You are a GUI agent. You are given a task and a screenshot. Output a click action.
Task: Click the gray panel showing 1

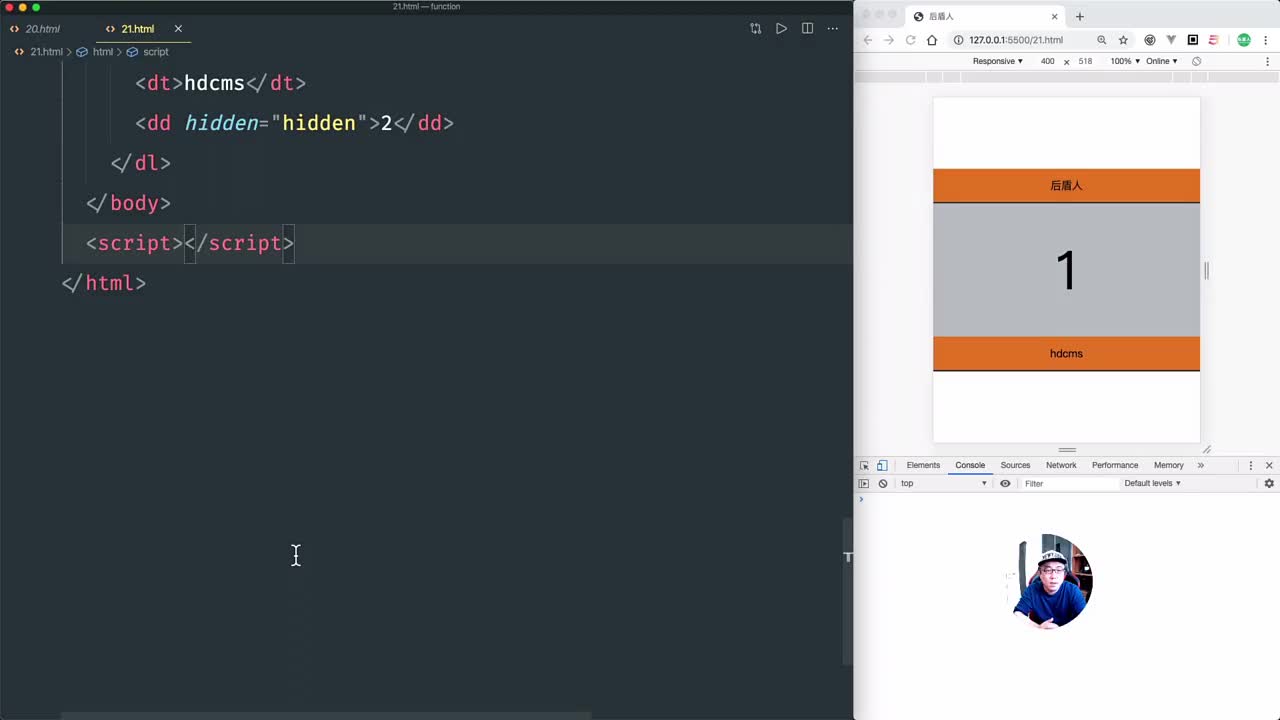coord(1066,270)
